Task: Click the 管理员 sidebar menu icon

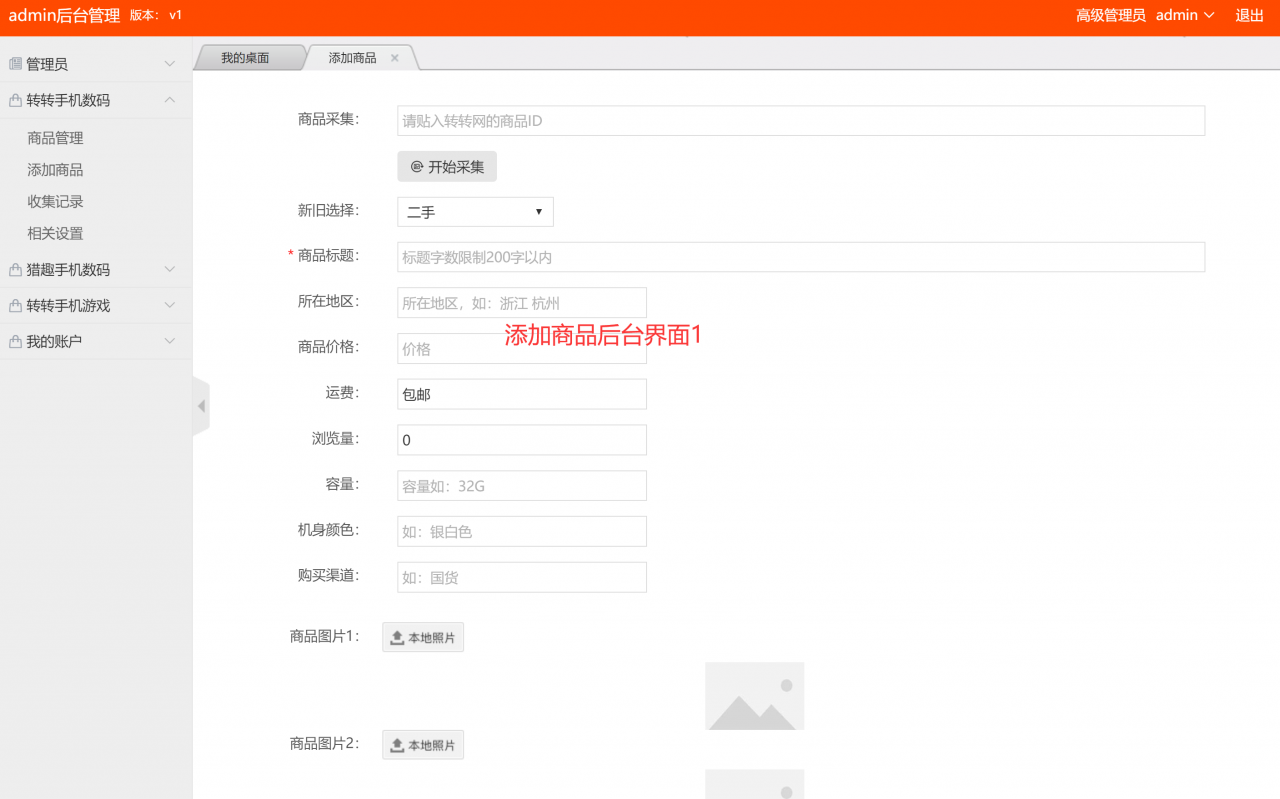Action: (15, 64)
